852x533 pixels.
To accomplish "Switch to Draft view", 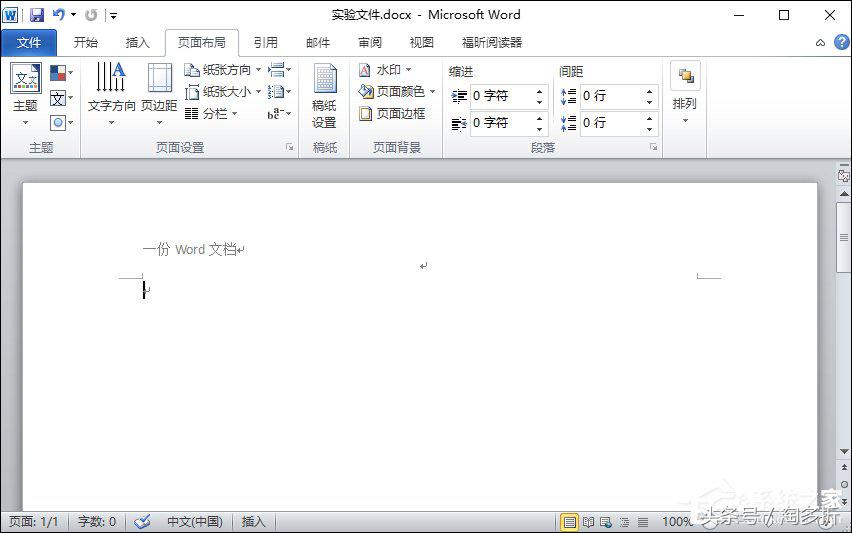I will point(643,522).
